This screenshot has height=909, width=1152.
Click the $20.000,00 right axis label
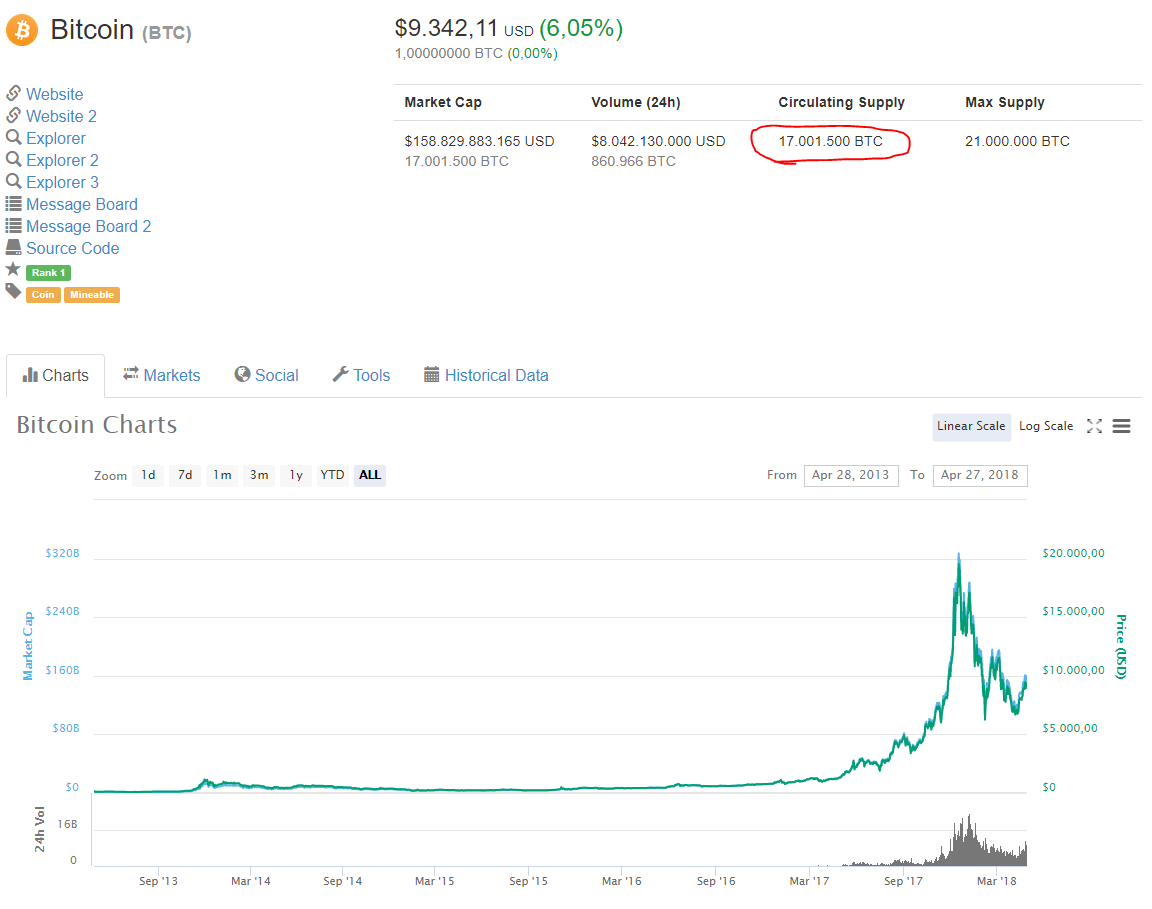1073,553
